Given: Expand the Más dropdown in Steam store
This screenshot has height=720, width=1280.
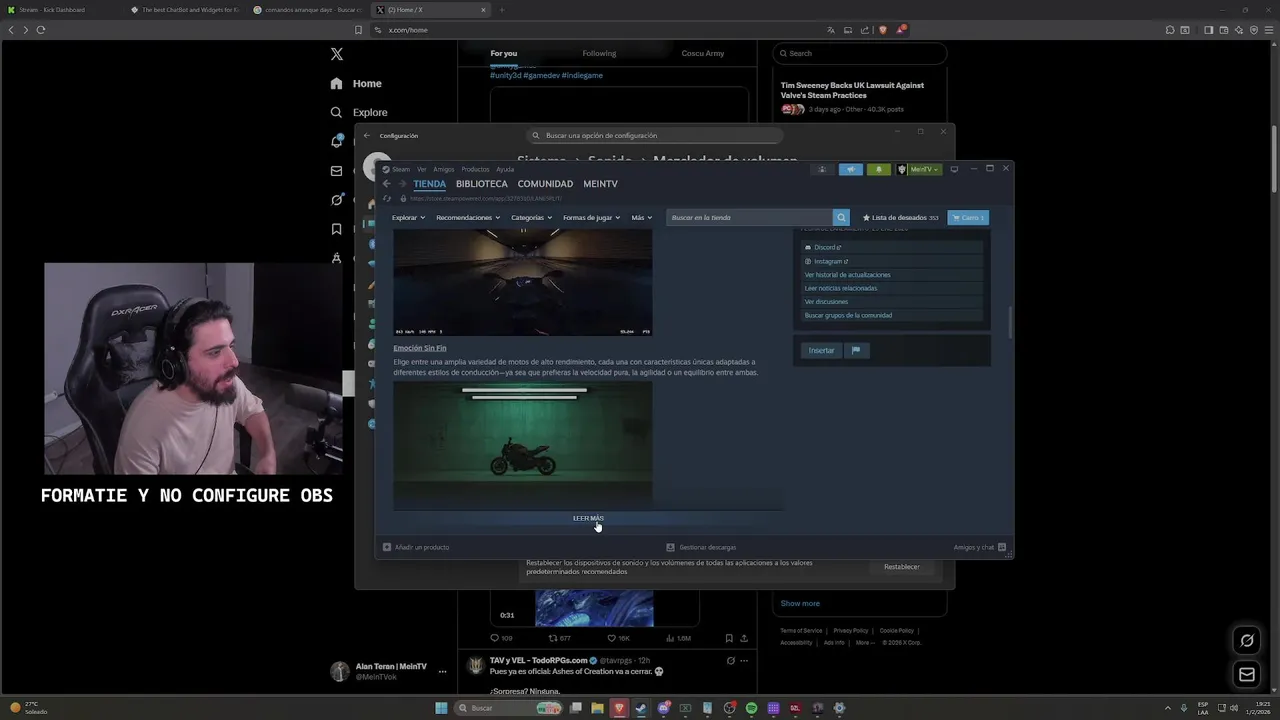Looking at the screenshot, I should click(x=641, y=217).
